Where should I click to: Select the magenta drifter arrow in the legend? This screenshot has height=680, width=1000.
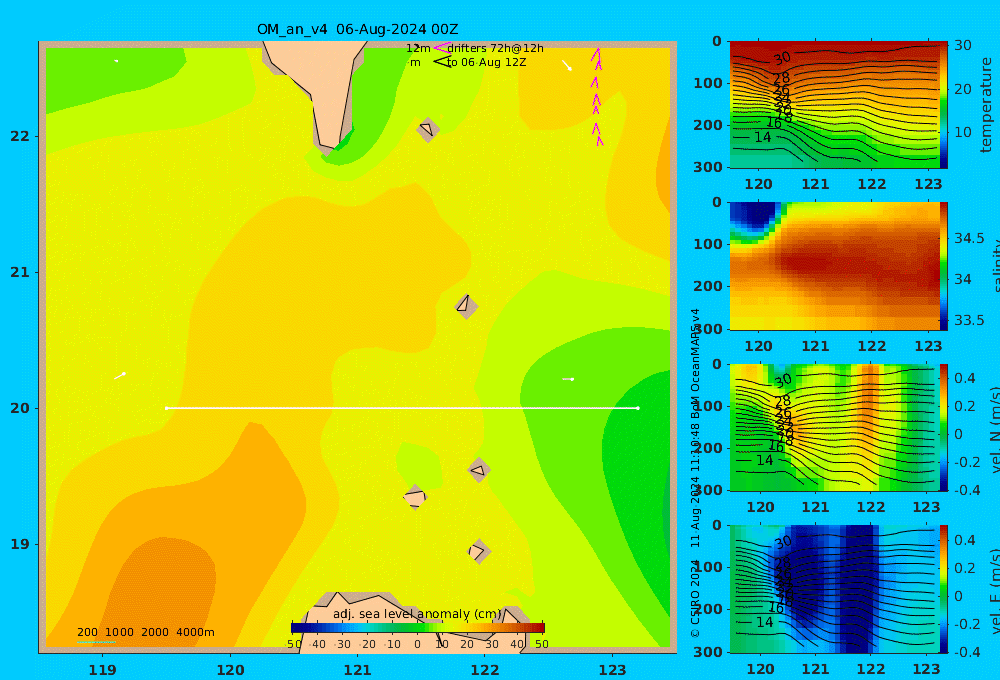point(441,47)
